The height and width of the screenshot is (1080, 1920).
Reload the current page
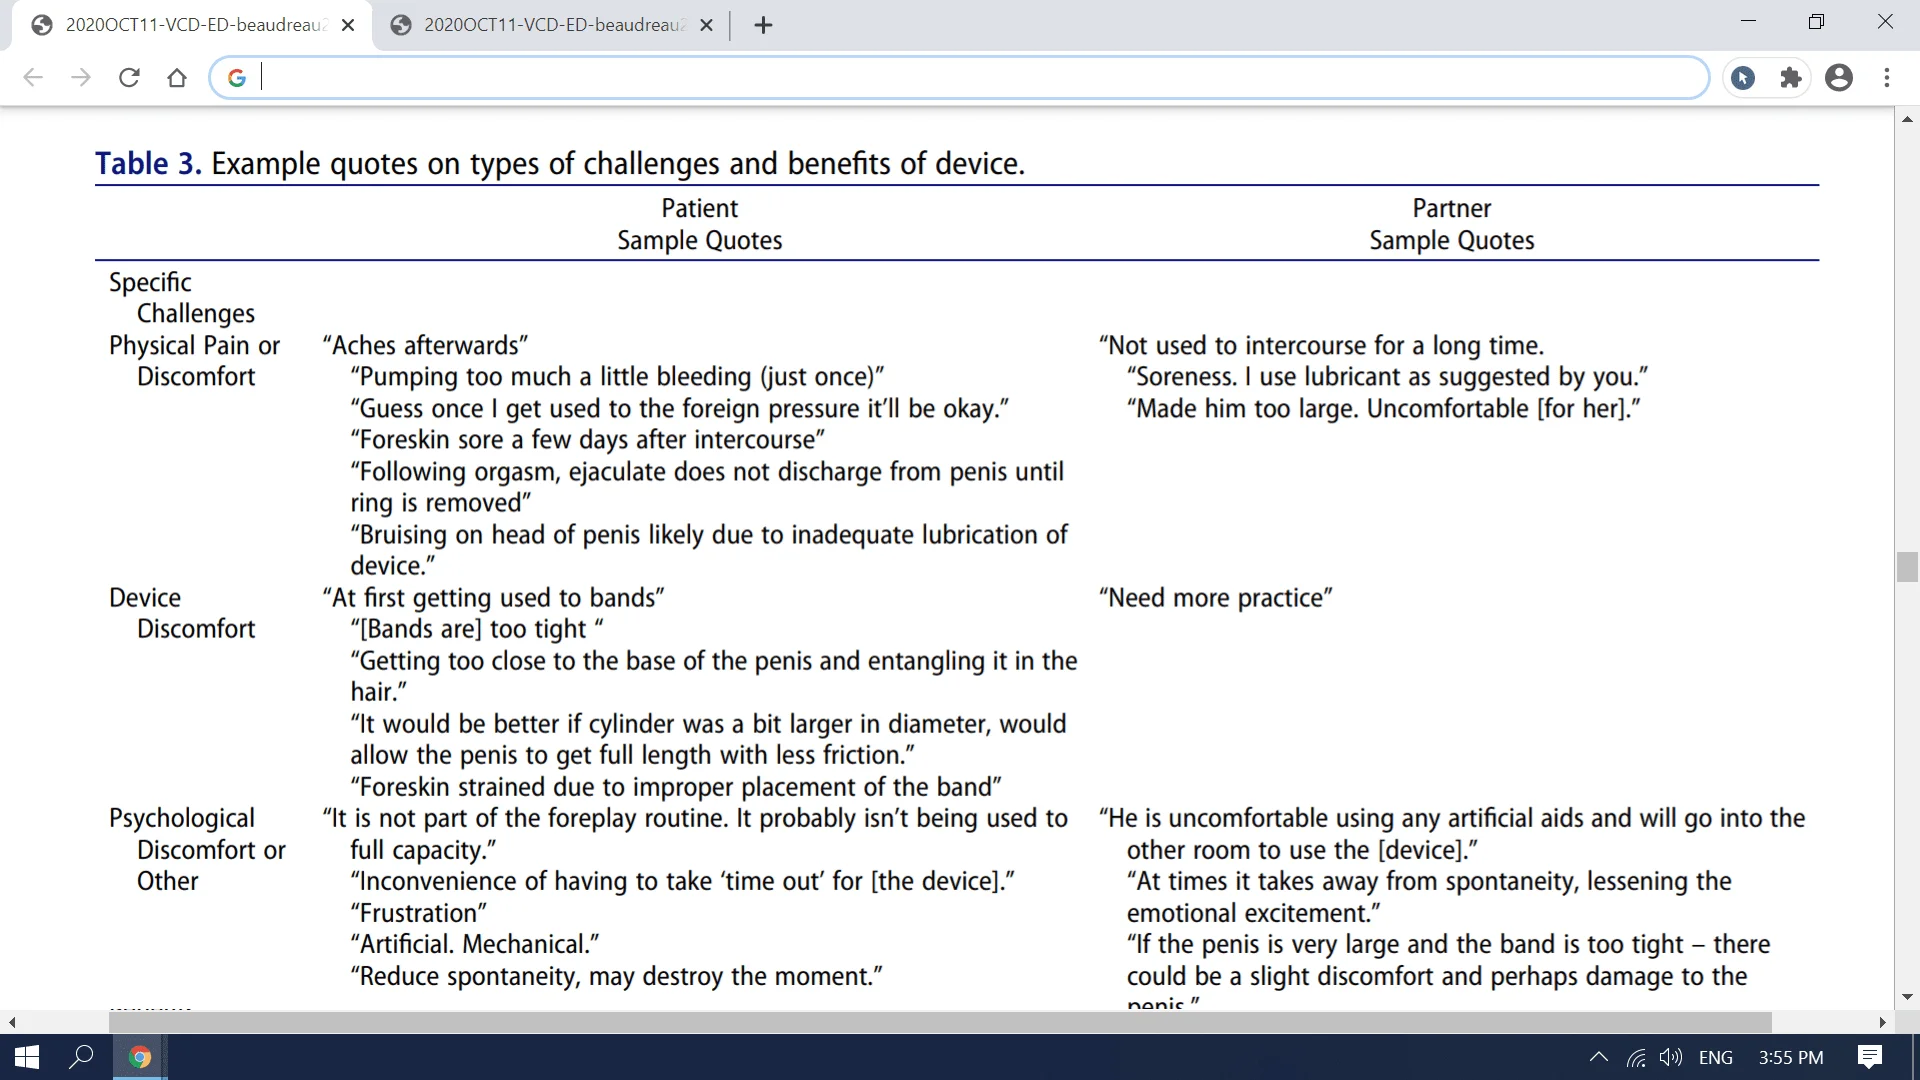click(x=129, y=78)
